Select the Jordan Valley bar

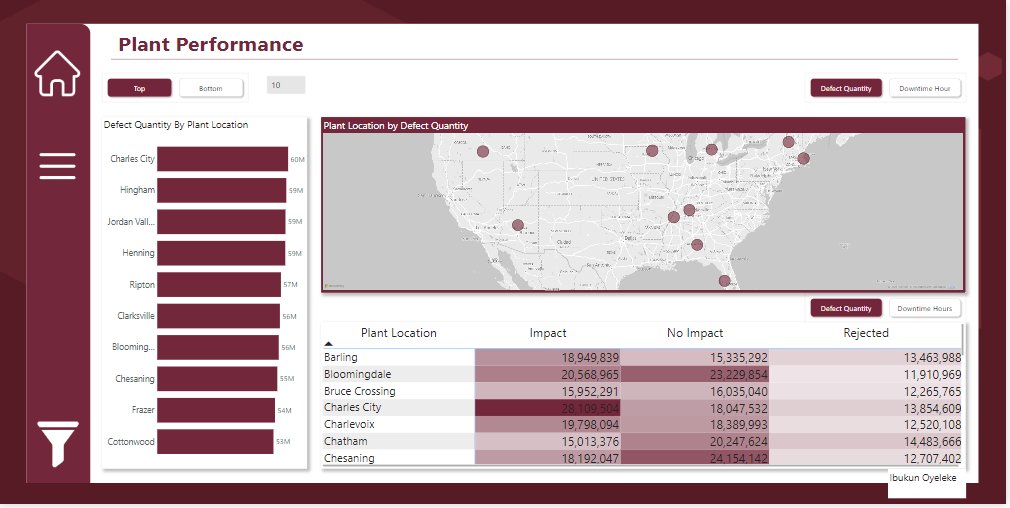[x=221, y=221]
